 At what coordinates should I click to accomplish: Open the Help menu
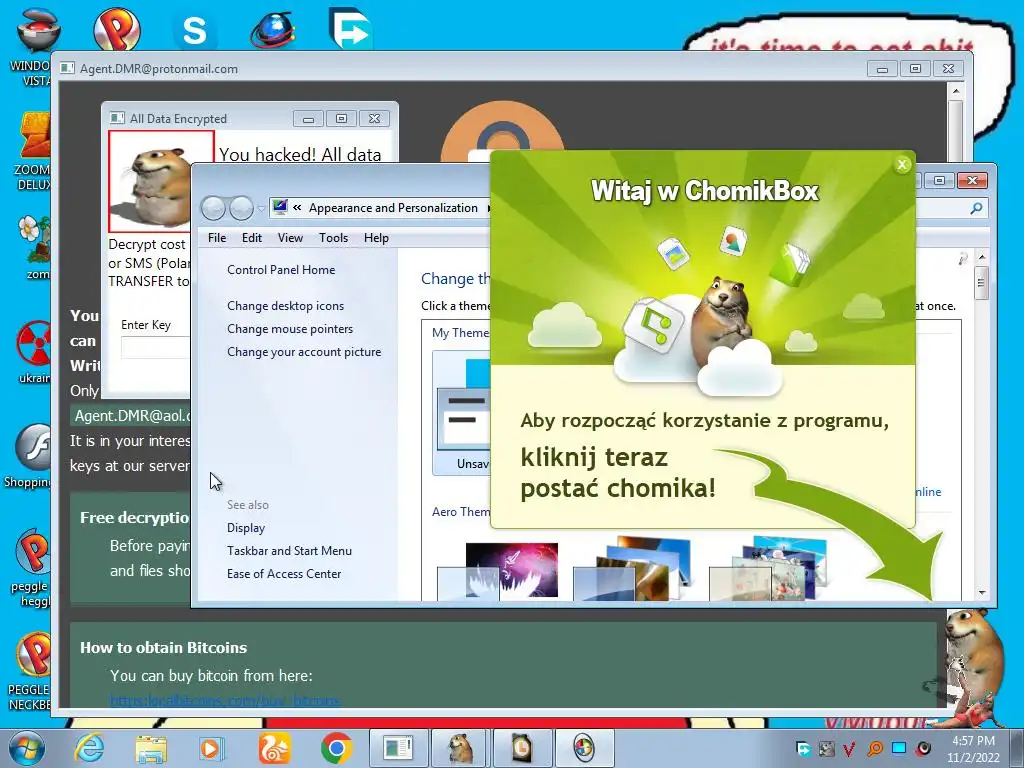[376, 238]
